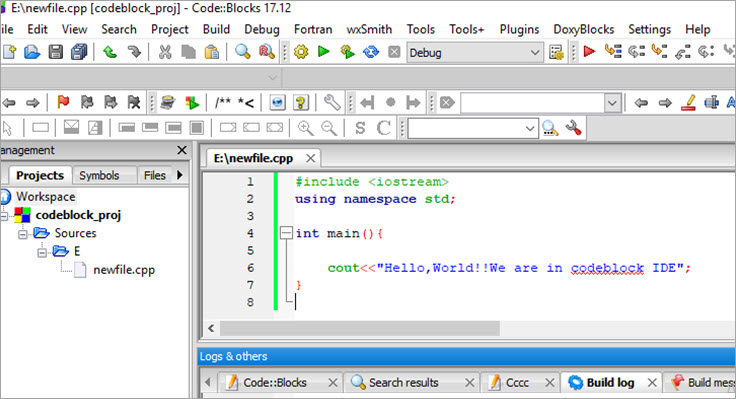Image resolution: width=736 pixels, height=399 pixels.
Task: Close the Search results log tab
Action: tap(469, 383)
